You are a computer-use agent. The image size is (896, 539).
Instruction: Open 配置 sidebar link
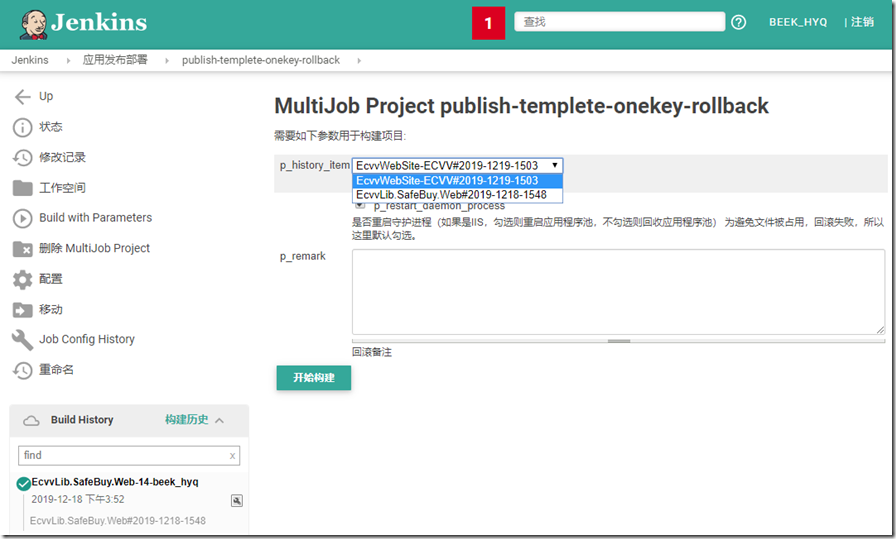tap(51, 279)
